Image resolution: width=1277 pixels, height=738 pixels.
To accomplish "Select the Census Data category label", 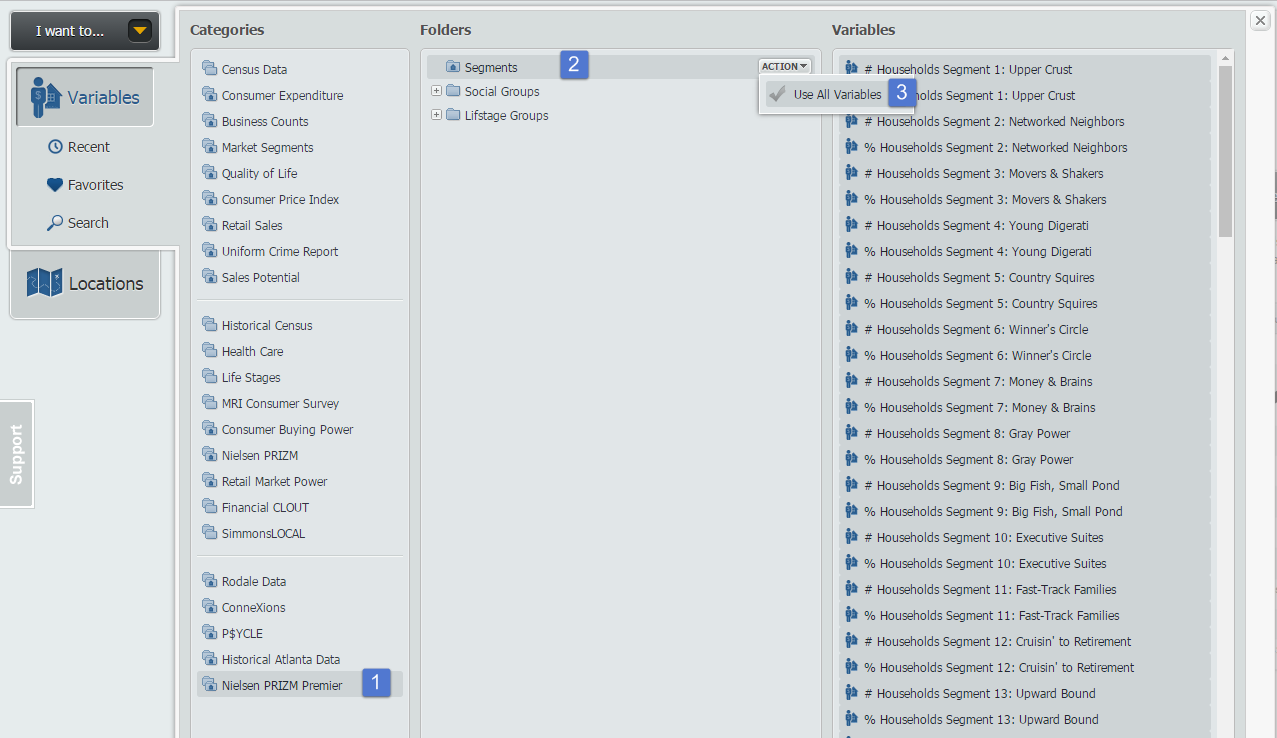I will (254, 70).
